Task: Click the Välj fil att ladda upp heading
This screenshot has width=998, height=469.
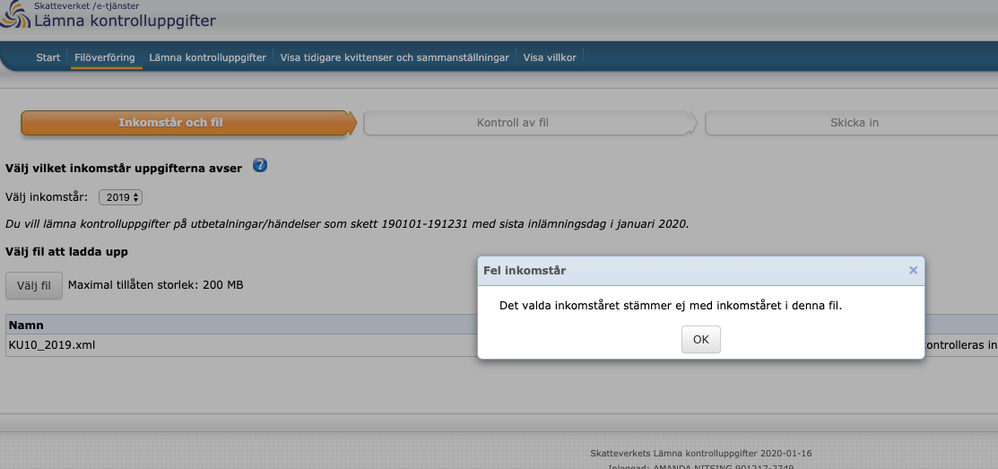Action: tap(67, 251)
